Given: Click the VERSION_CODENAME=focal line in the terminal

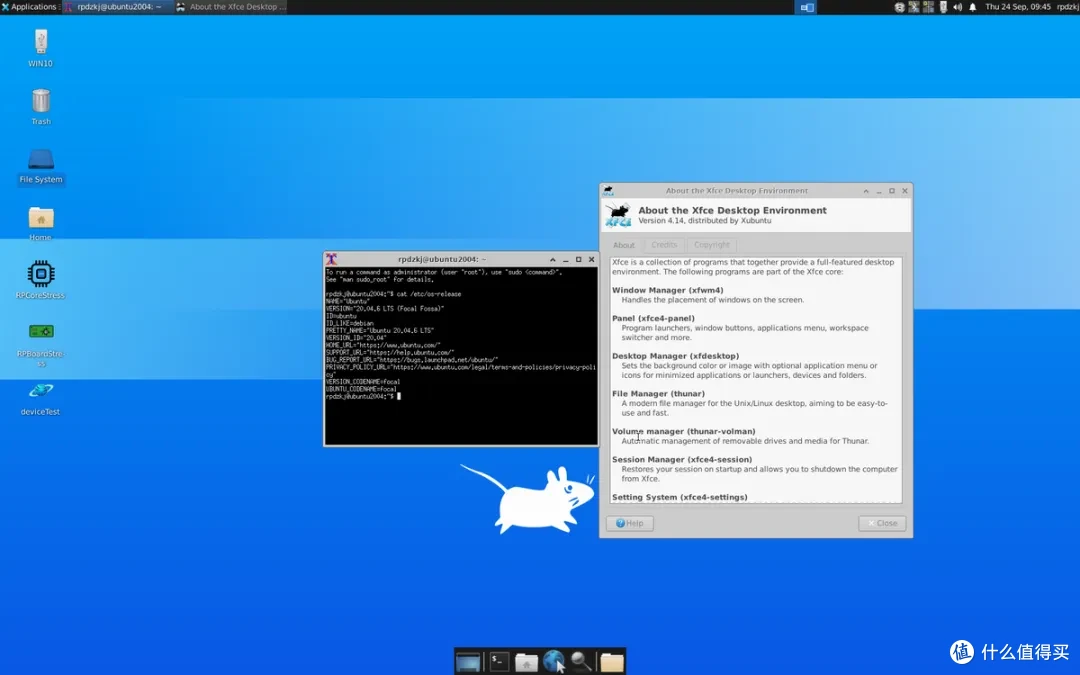Looking at the screenshot, I should (x=363, y=382).
